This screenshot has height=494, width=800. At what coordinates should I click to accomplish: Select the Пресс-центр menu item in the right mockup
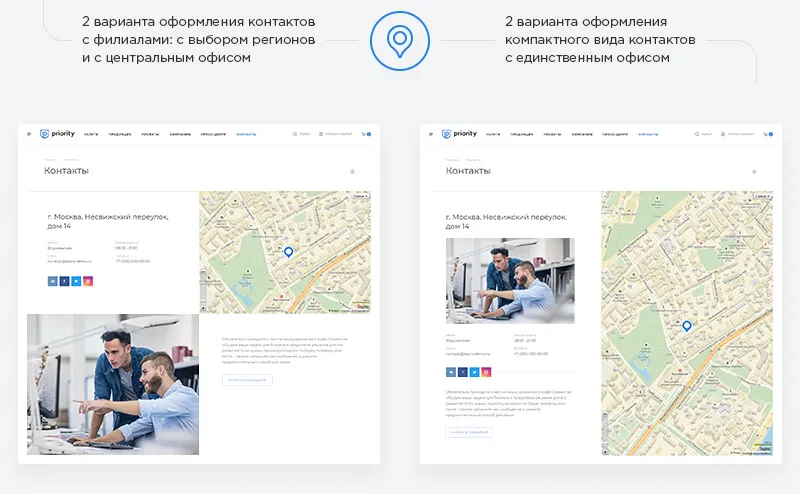coord(616,134)
